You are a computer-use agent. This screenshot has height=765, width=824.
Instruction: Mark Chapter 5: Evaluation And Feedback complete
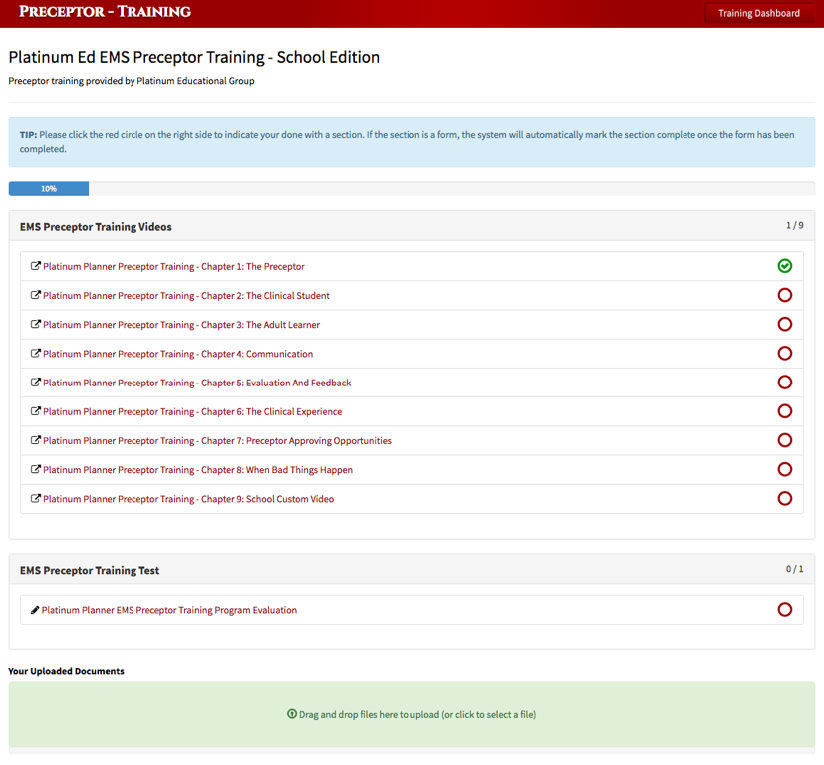pos(784,382)
